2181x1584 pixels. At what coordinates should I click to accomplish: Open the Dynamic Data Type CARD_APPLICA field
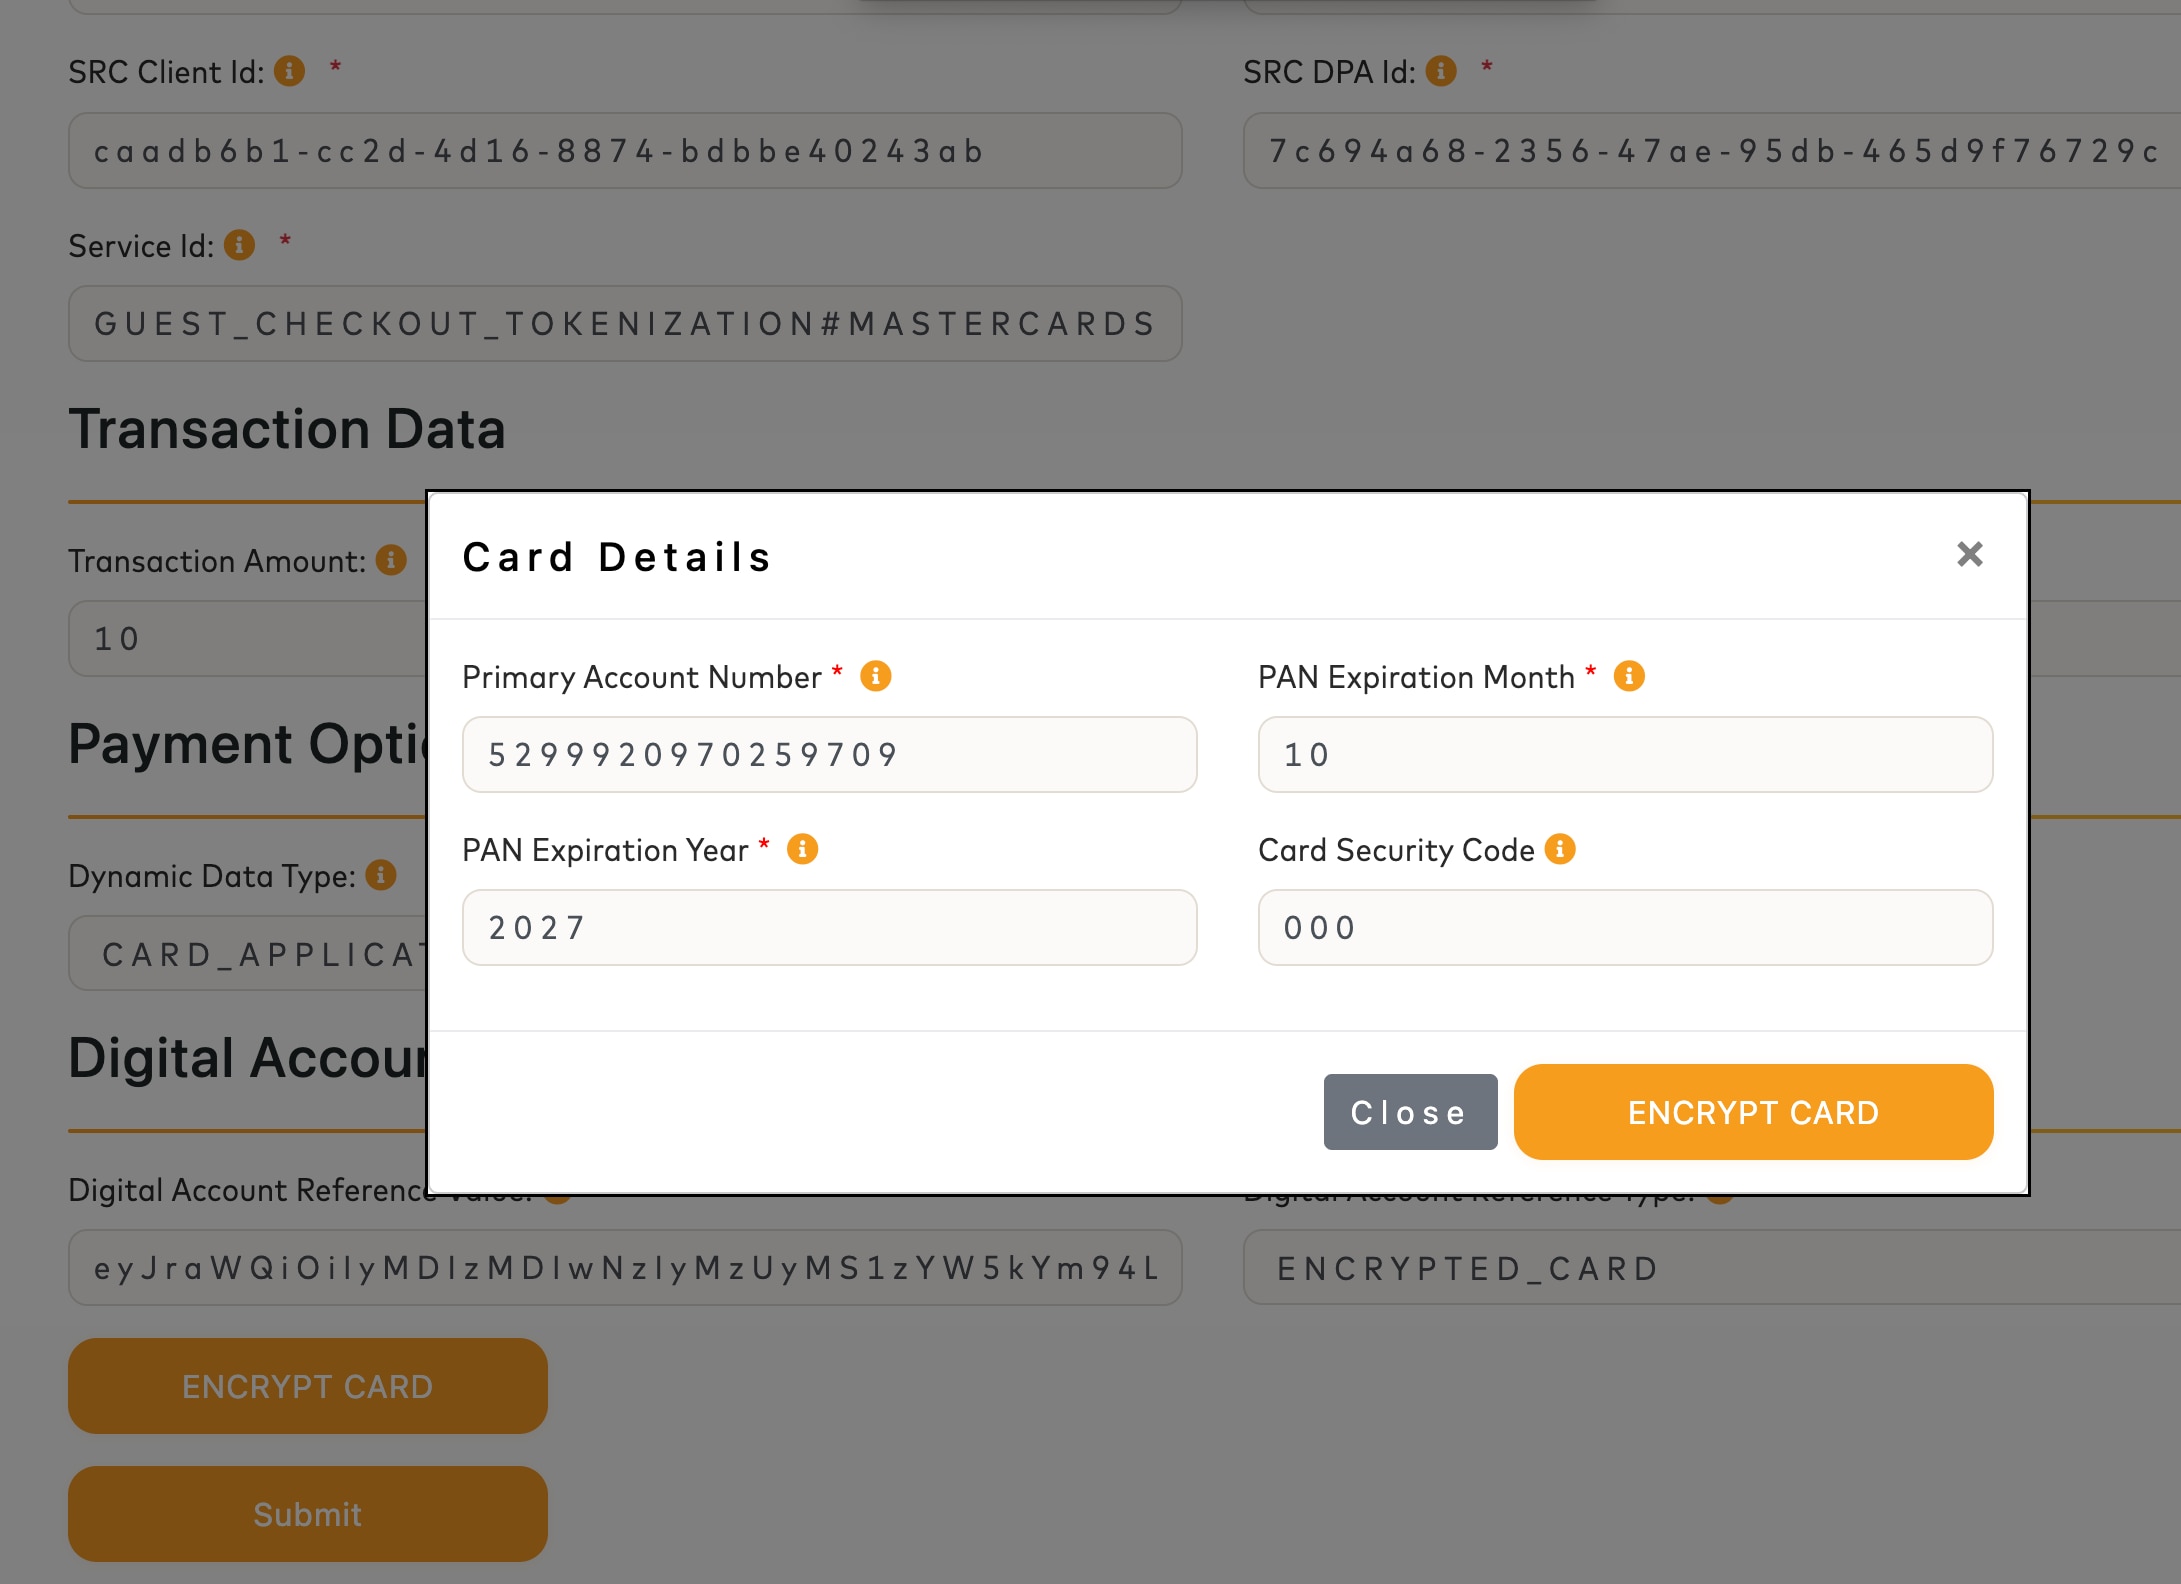pos(248,953)
